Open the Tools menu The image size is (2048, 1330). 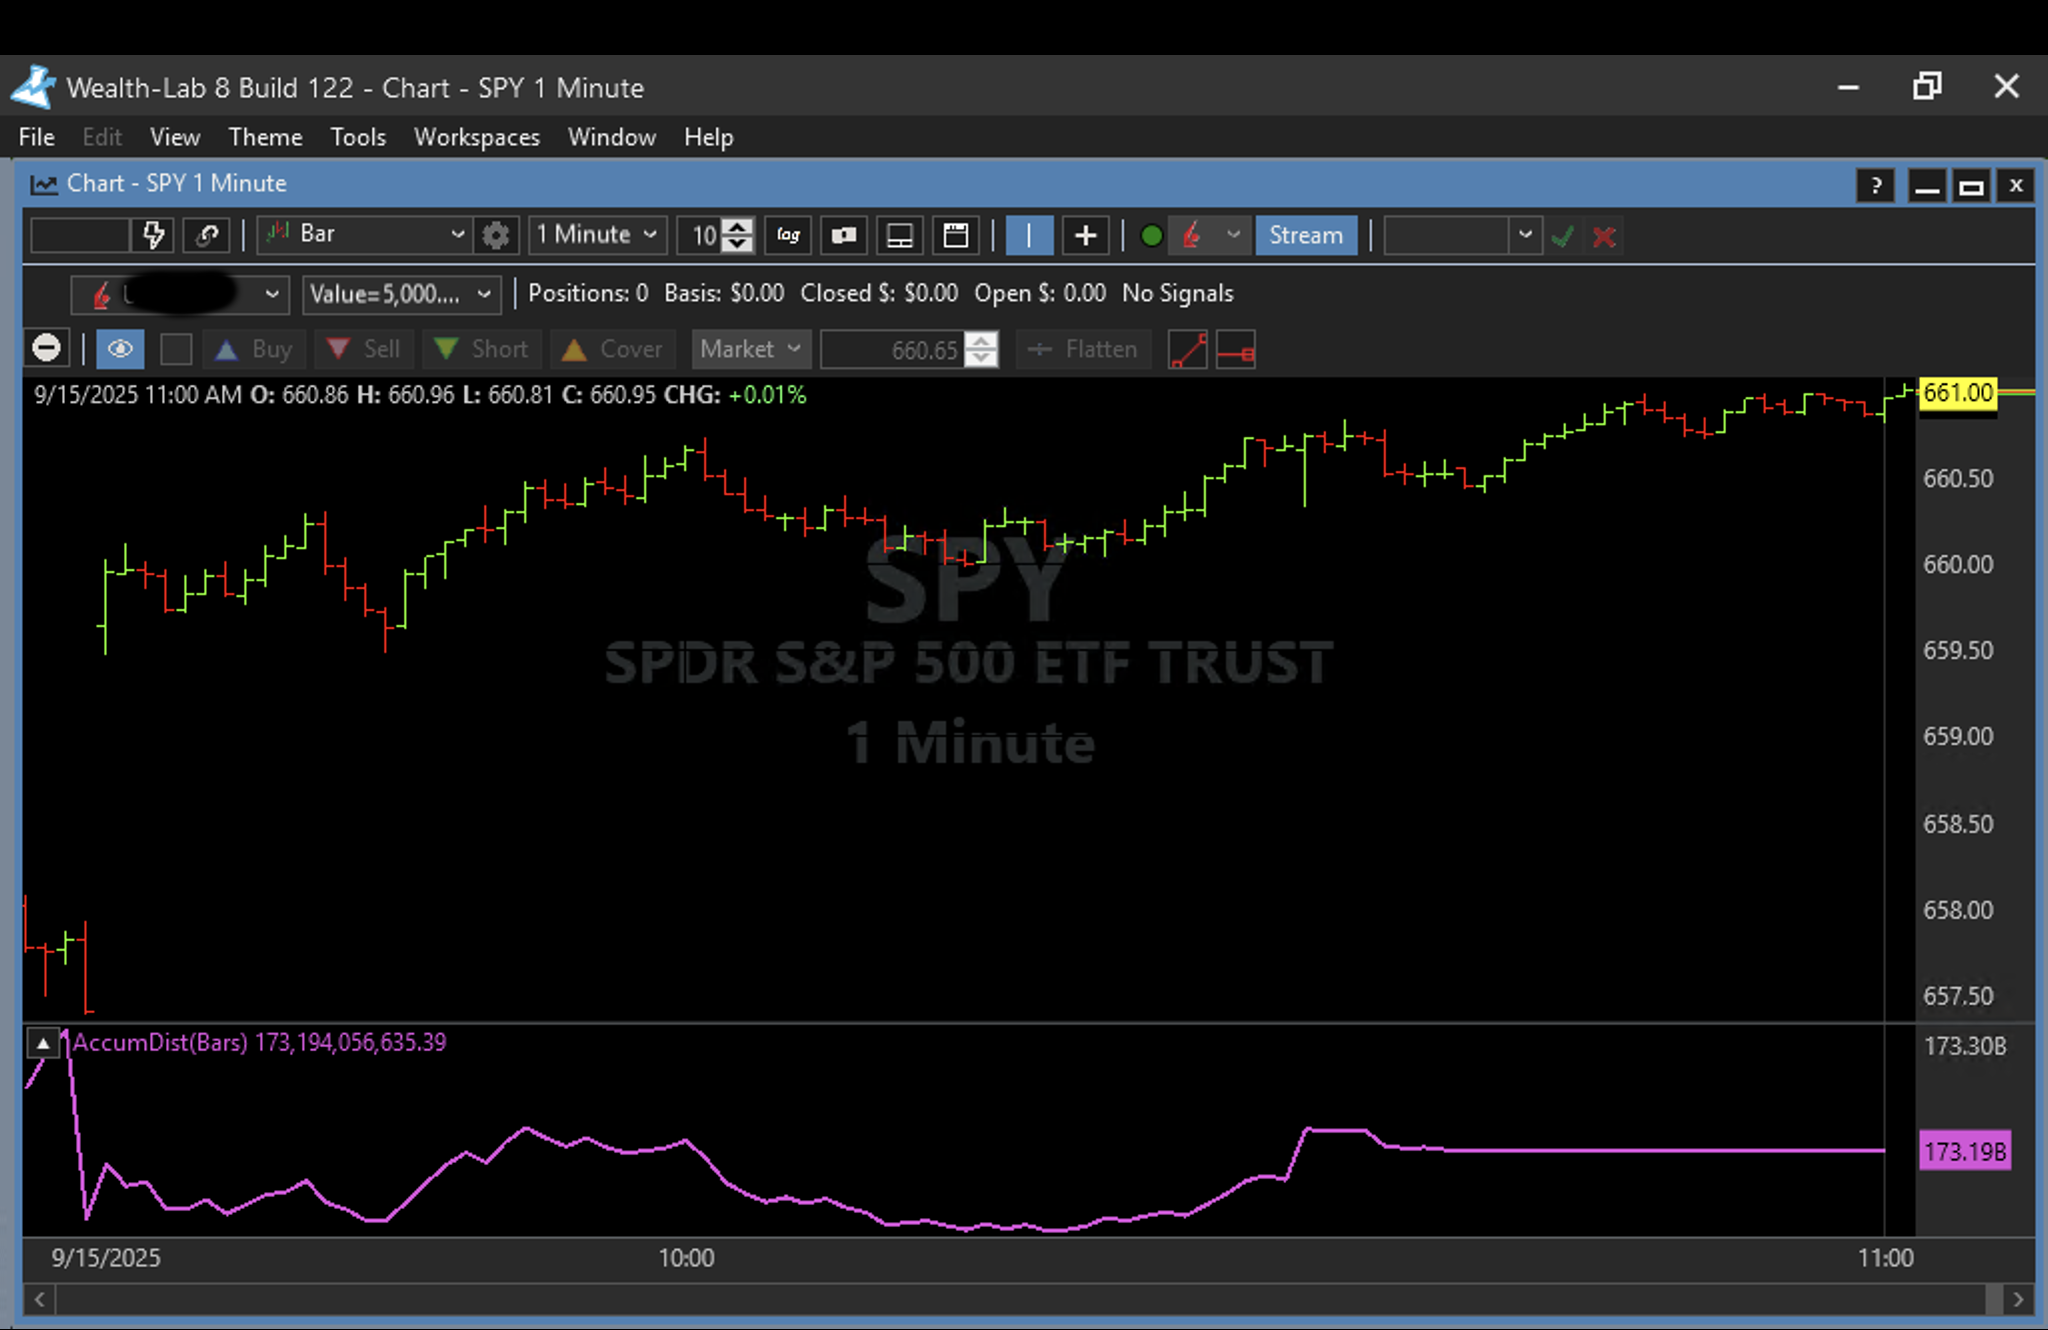(x=358, y=137)
